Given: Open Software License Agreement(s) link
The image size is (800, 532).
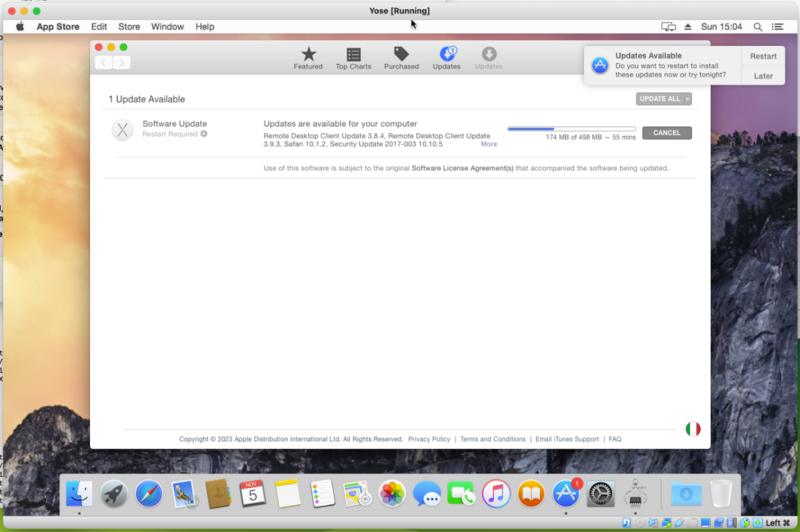Looking at the screenshot, I should [x=462, y=168].
